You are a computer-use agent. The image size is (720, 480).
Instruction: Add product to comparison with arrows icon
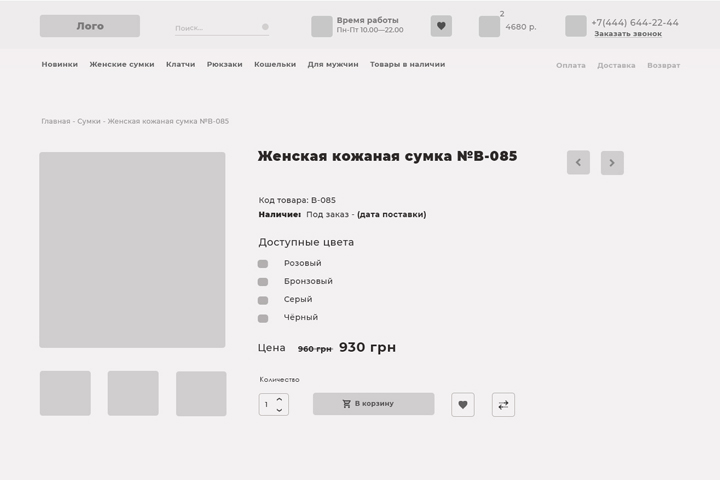(x=503, y=405)
